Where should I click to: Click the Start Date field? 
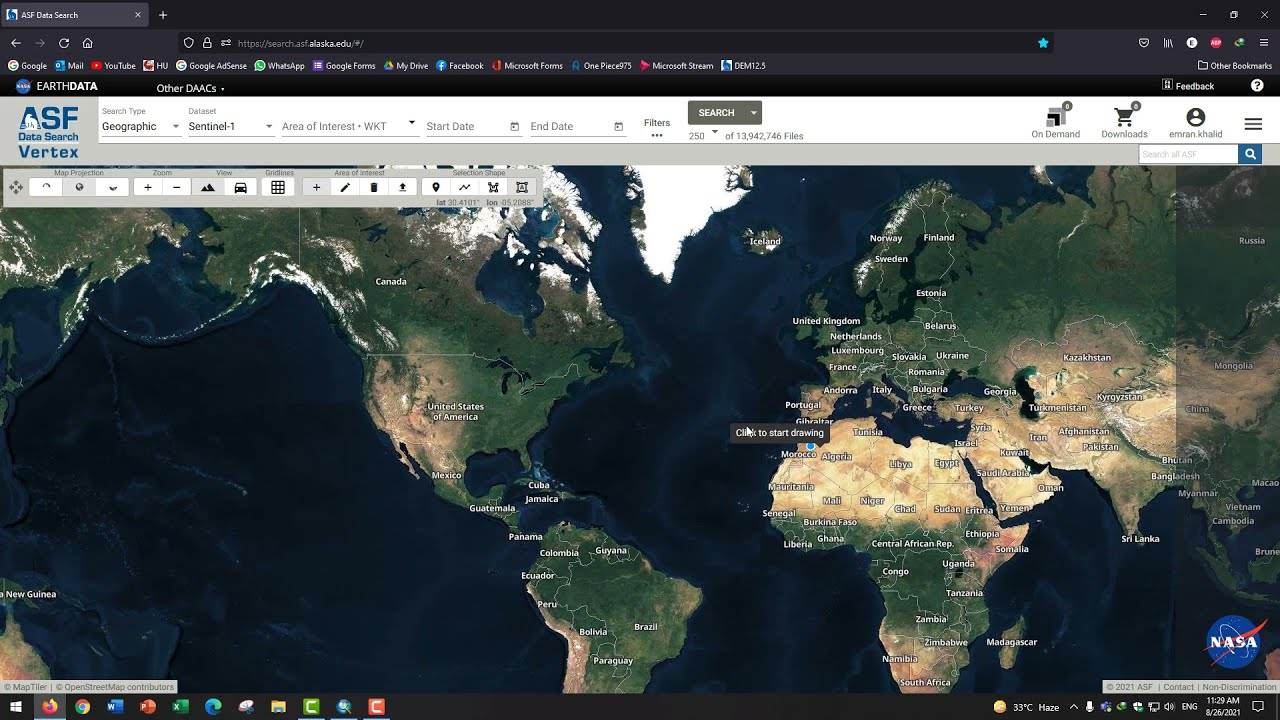point(465,126)
